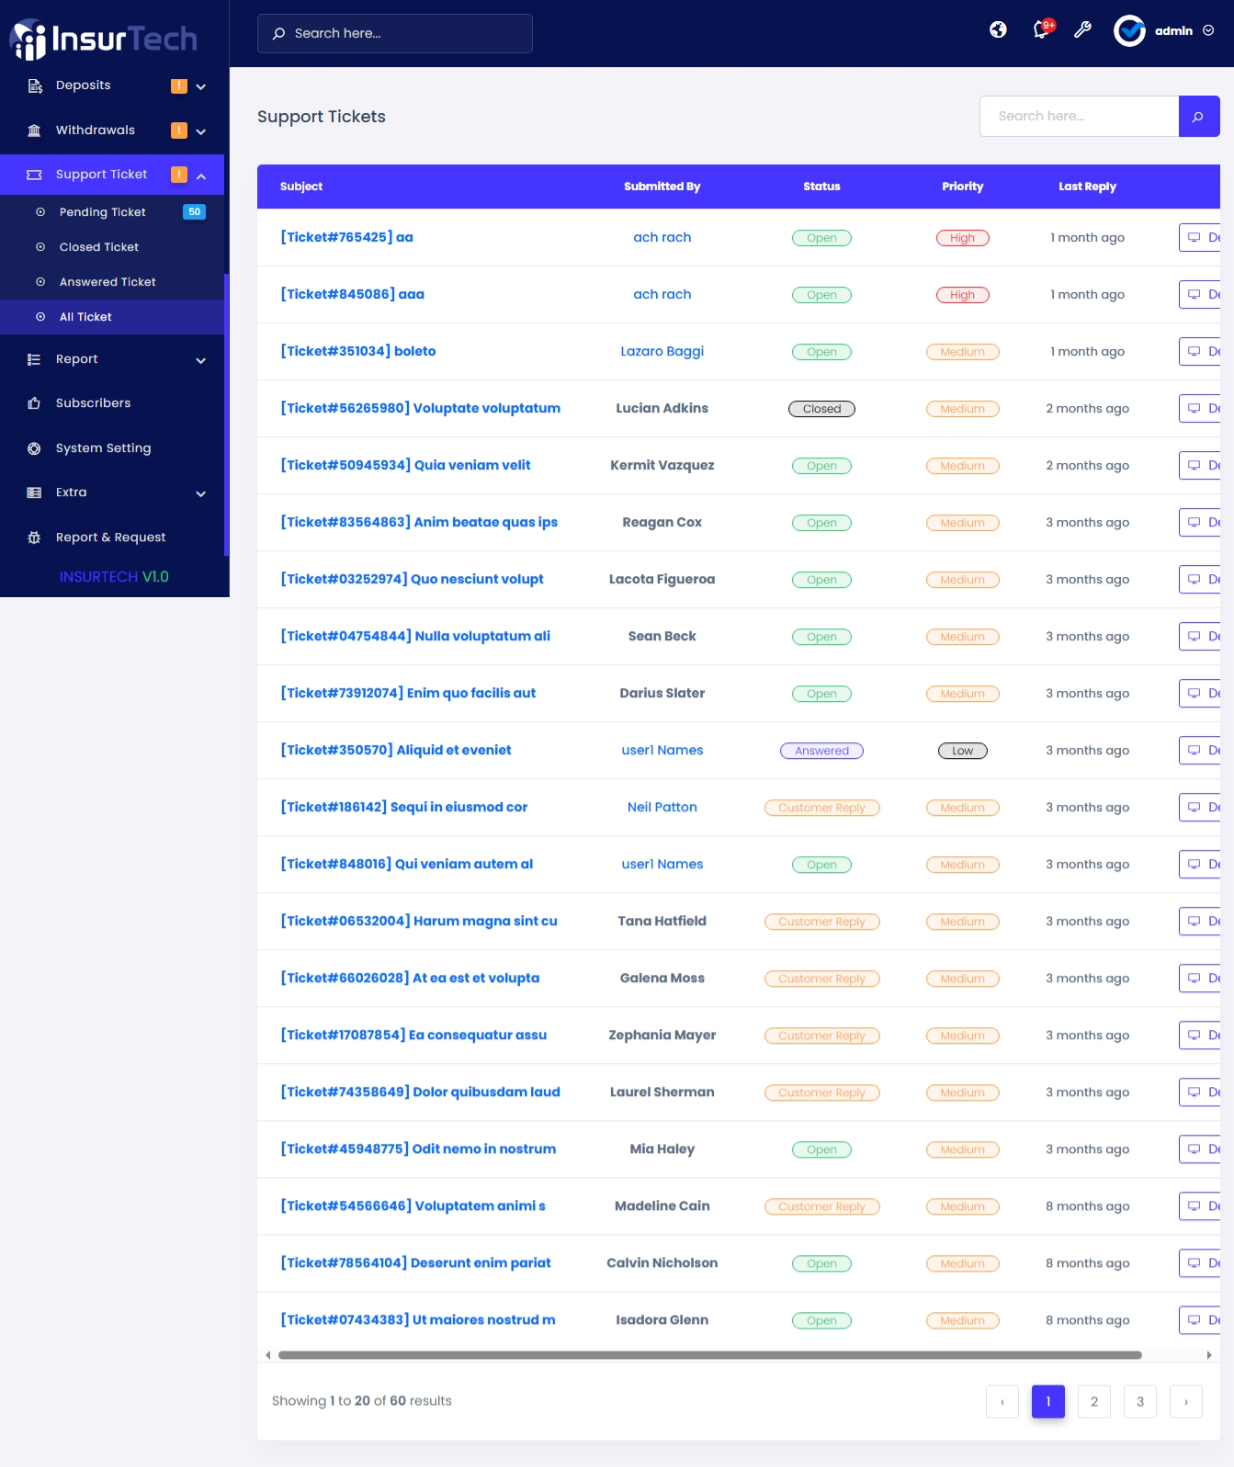Click the Deposits orange alert badge
Screen dimensions: 1234x1467
pos(179,86)
